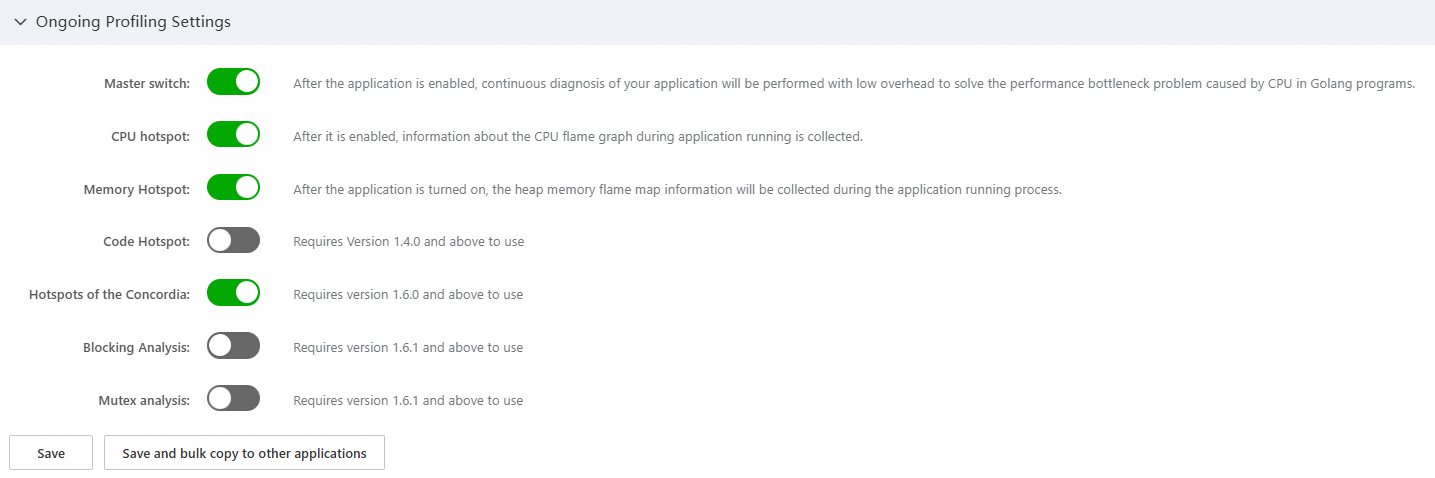Click the CPU hotspot label
This screenshot has height=478, width=1435.
tap(150, 137)
